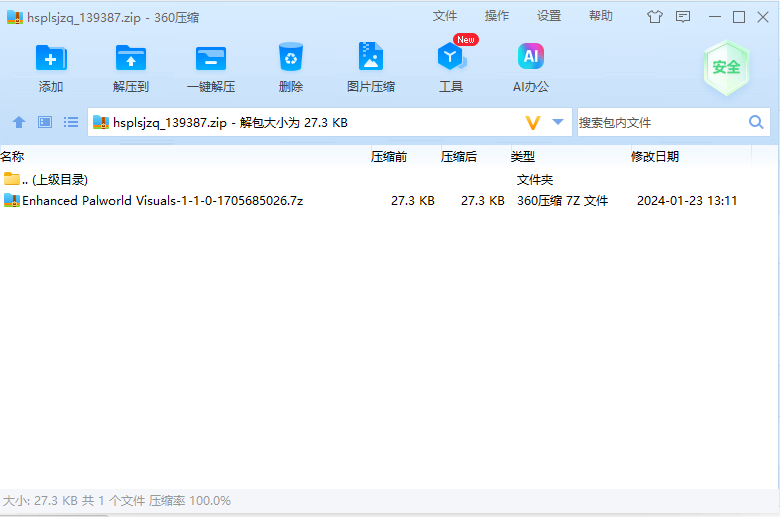Click the skin (shirt) icon in title bar

point(655,17)
